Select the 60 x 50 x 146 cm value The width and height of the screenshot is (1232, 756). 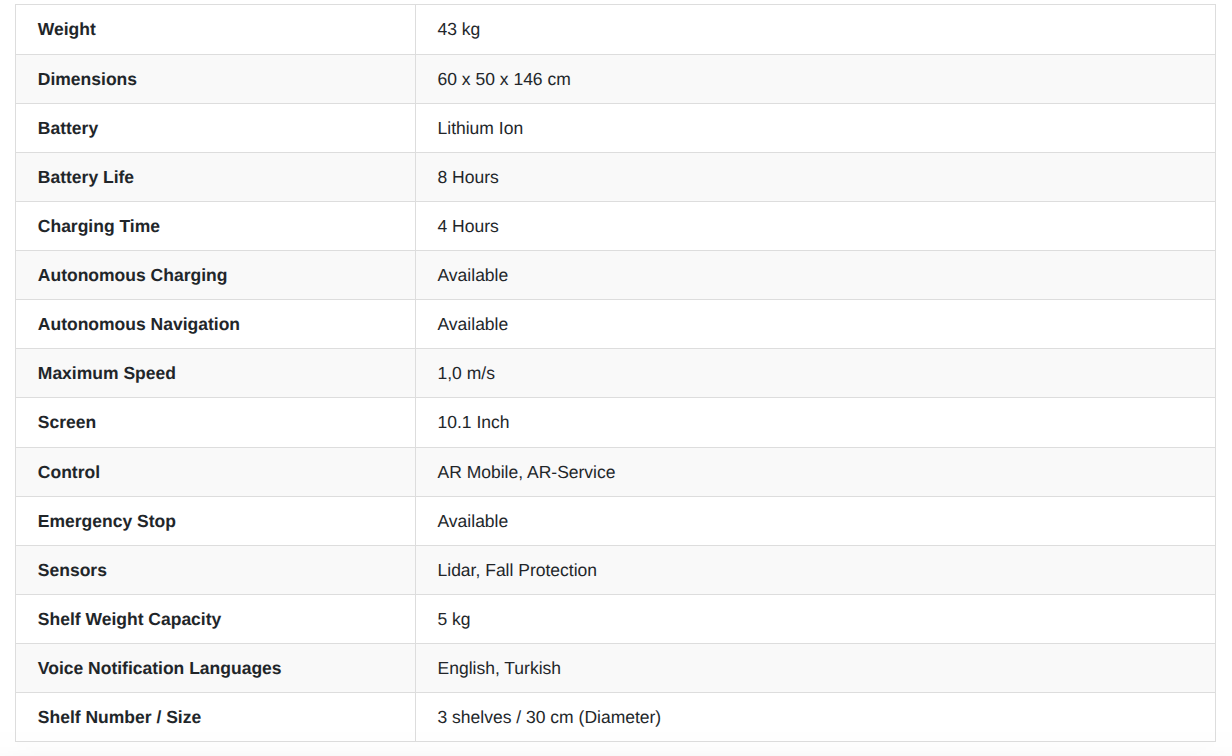(504, 79)
